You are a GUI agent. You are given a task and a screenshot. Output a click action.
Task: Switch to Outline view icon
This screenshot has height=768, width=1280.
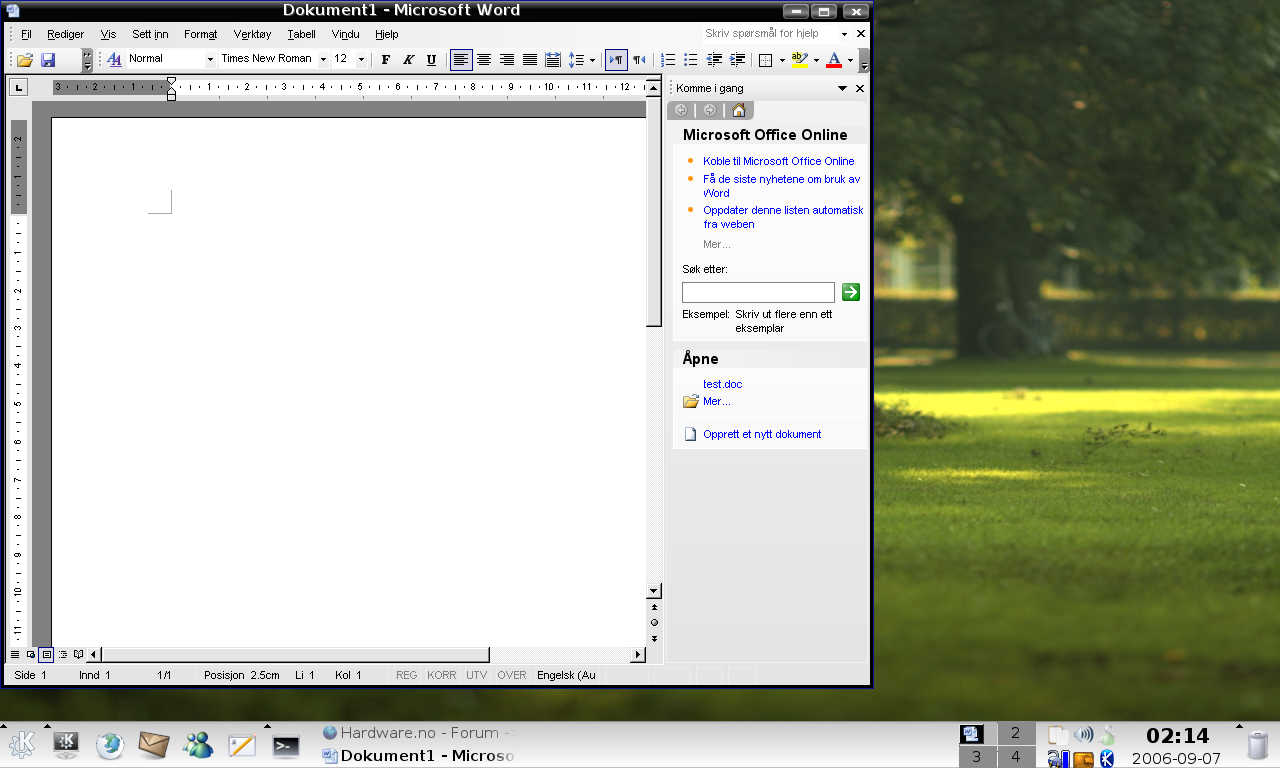pos(62,654)
